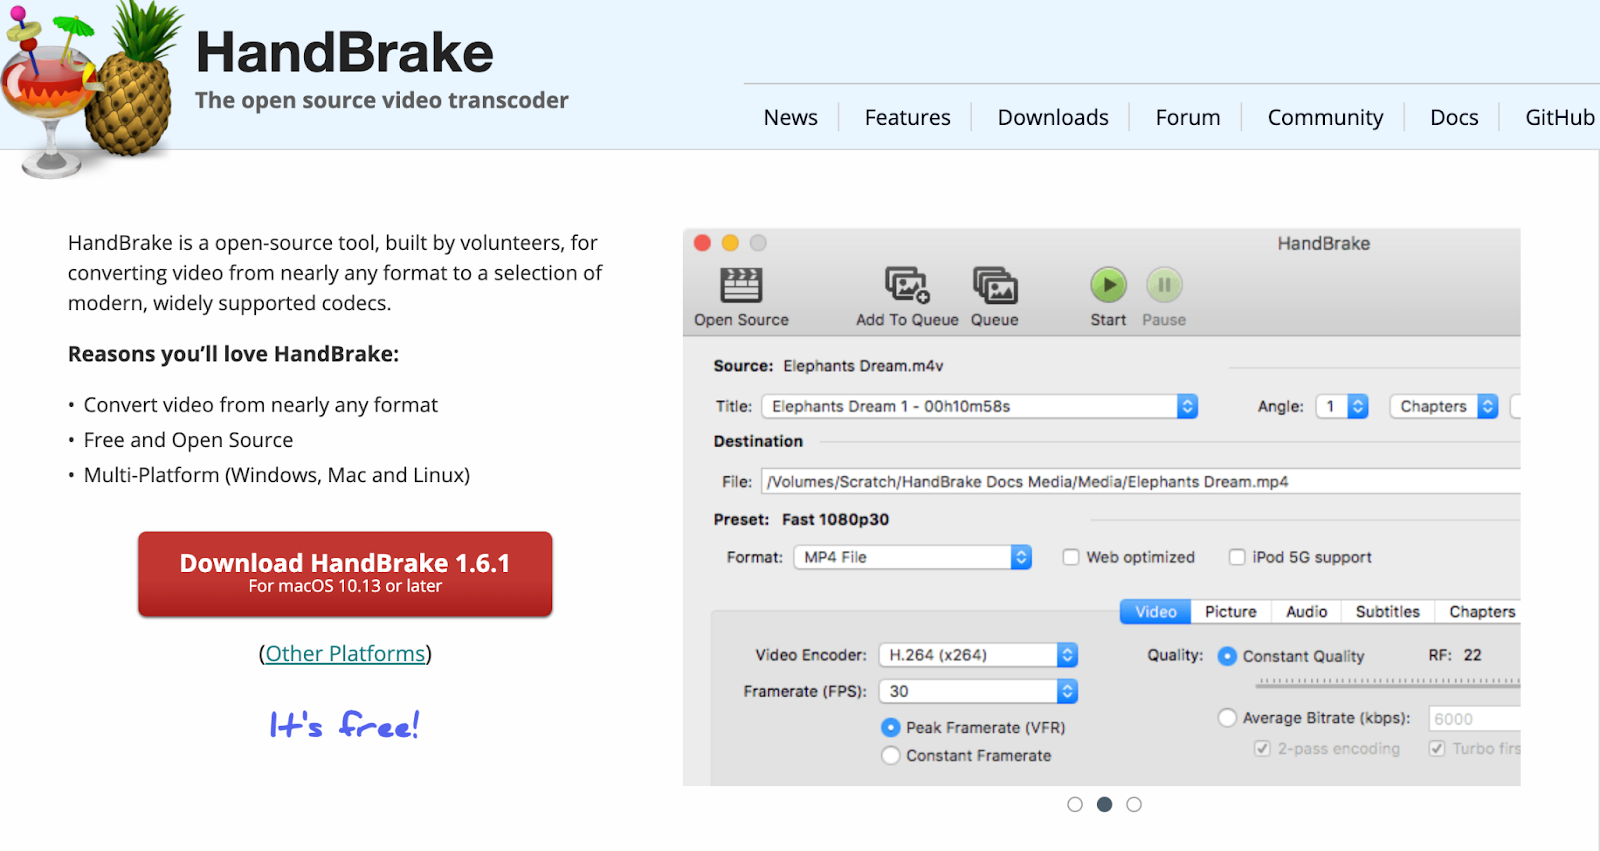Select Peak Framerate (VFR) option
This screenshot has width=1600, height=851.
[x=890, y=727]
